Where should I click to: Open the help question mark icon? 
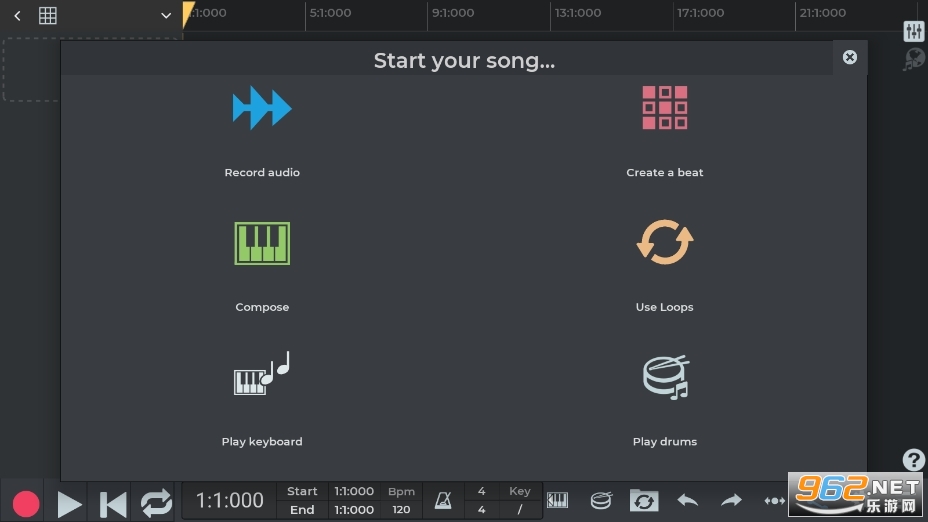913,460
